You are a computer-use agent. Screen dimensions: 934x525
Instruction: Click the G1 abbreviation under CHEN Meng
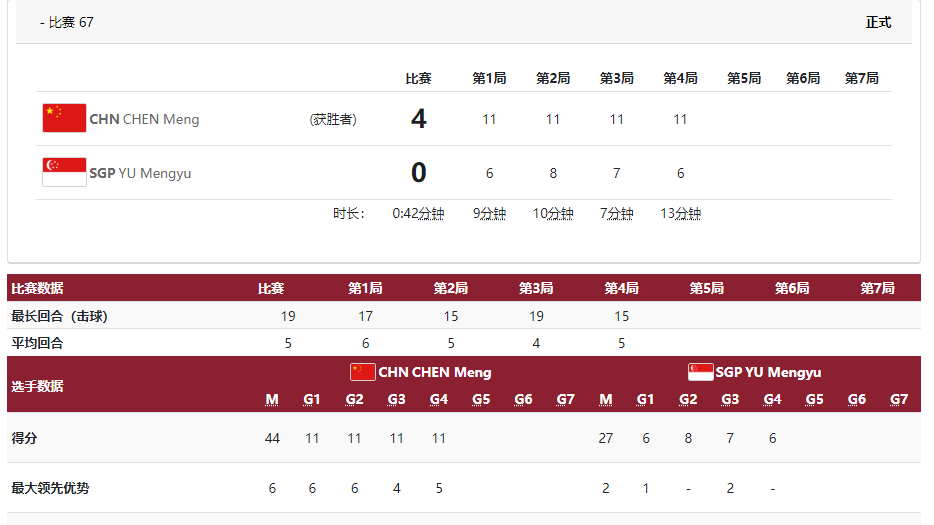(312, 399)
